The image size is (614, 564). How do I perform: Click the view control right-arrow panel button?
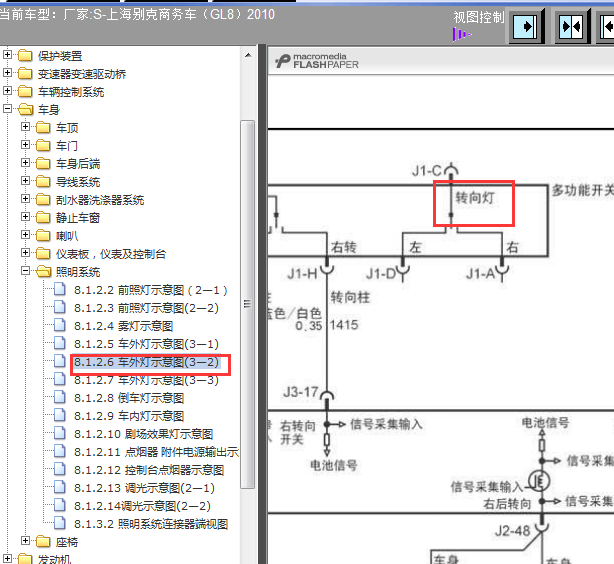[527, 26]
